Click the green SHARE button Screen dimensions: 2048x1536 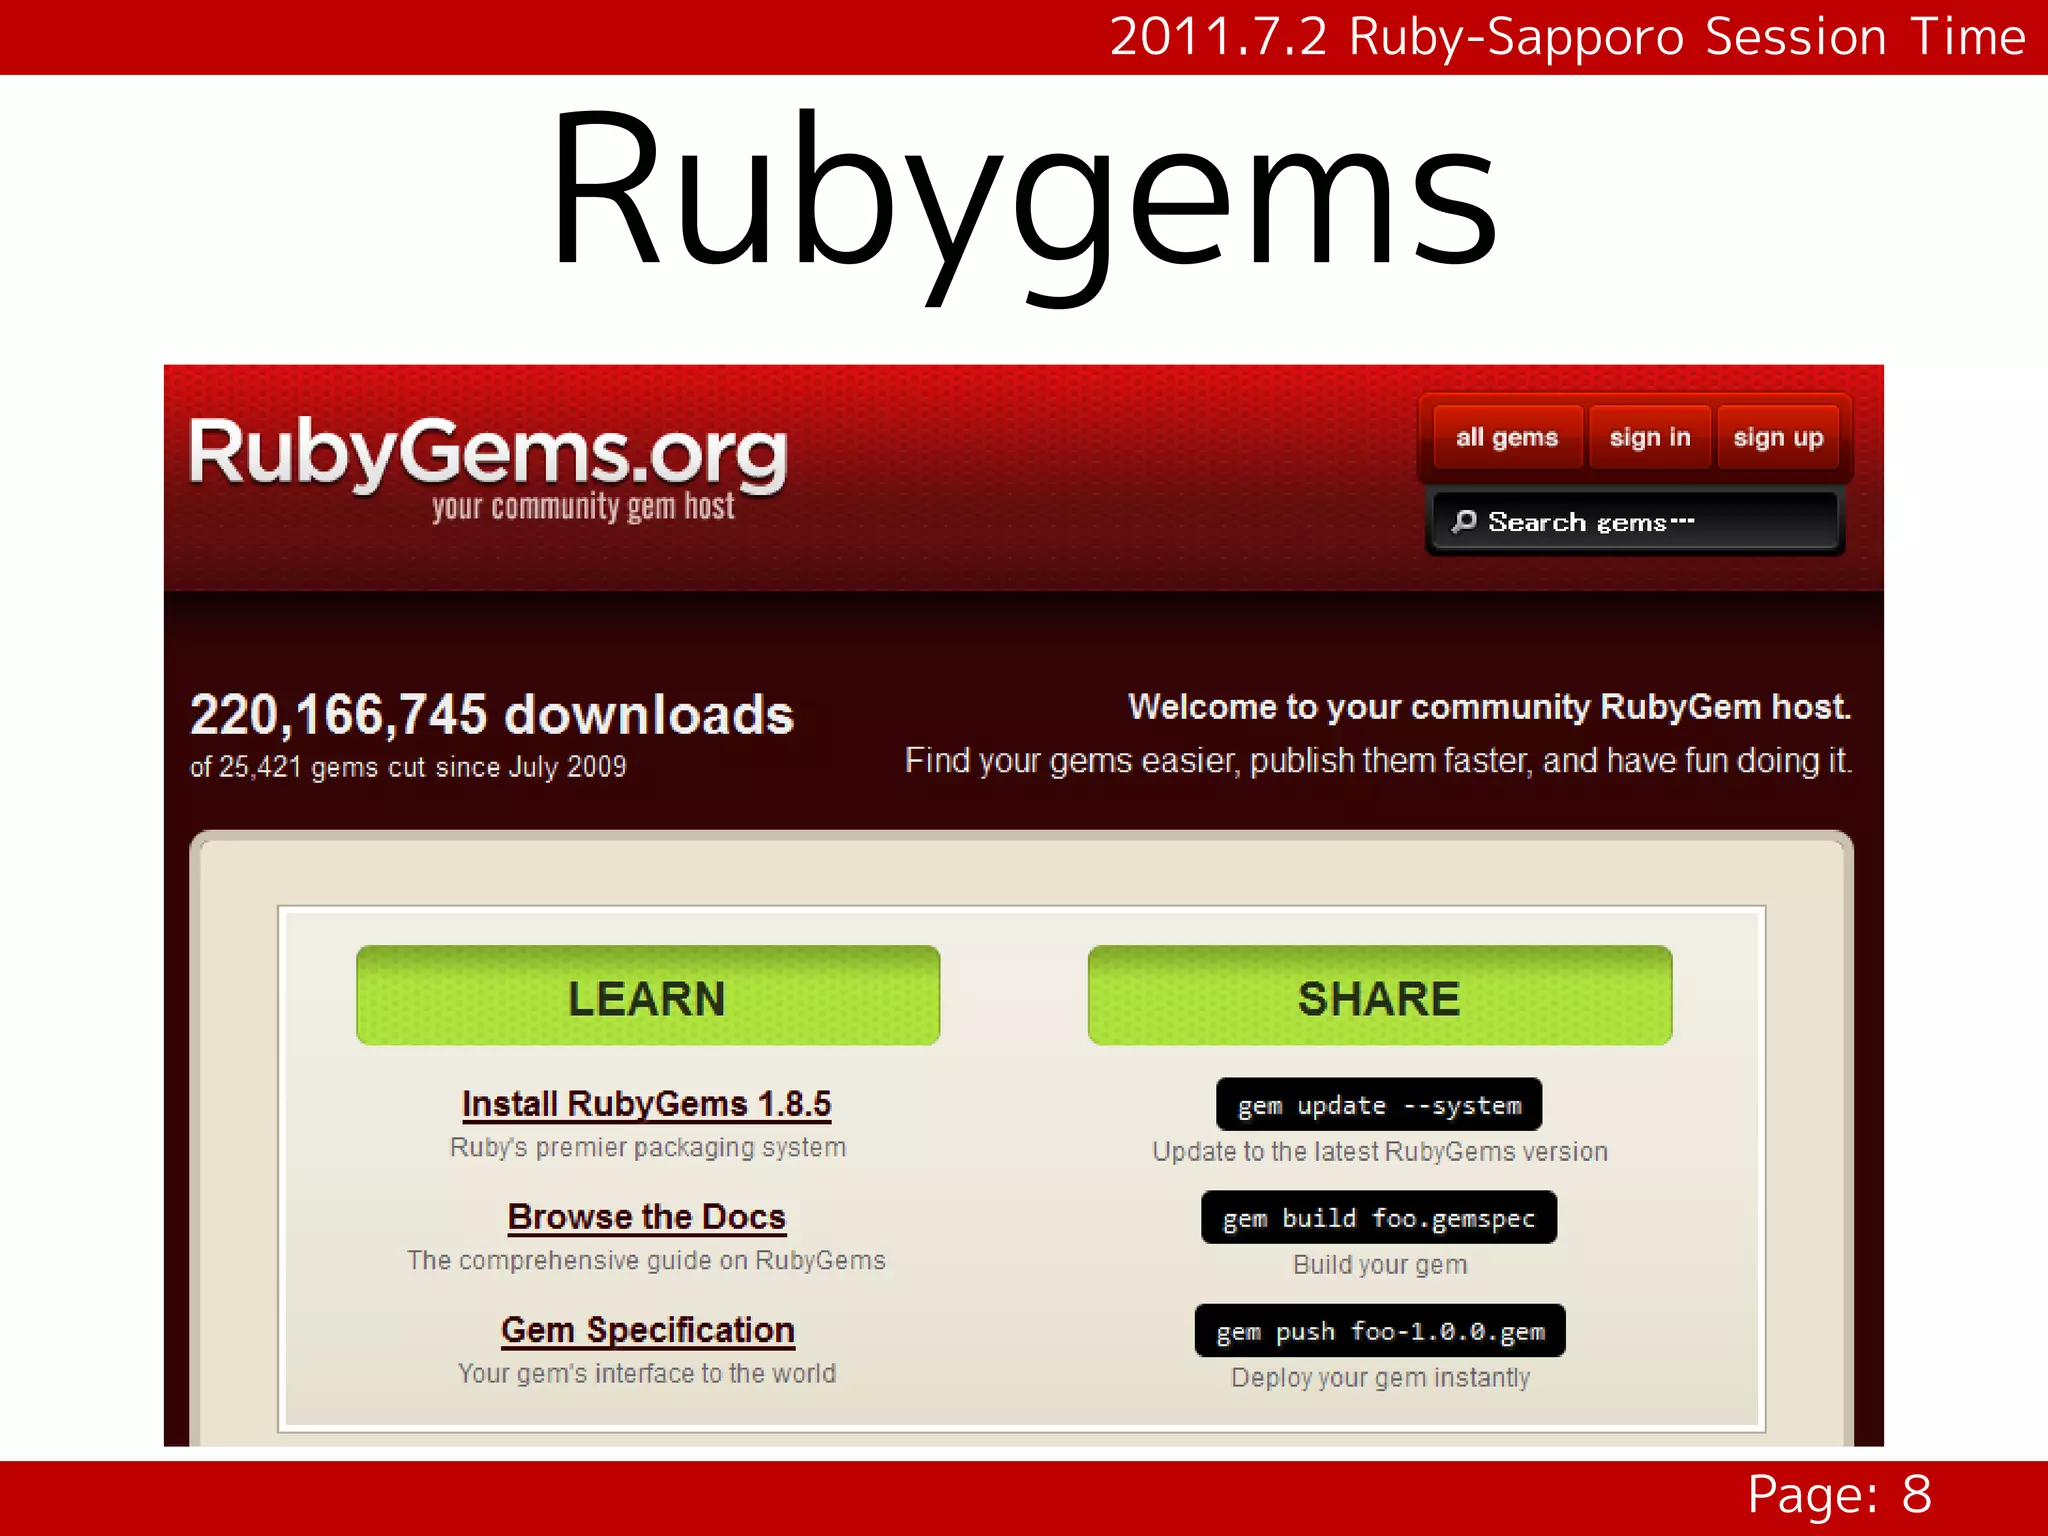[1380, 996]
